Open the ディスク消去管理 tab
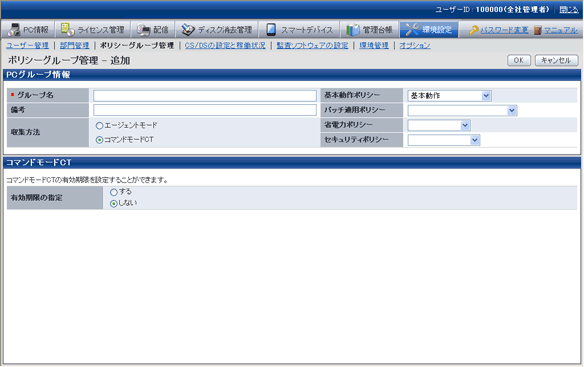The image size is (584, 367). [x=217, y=29]
